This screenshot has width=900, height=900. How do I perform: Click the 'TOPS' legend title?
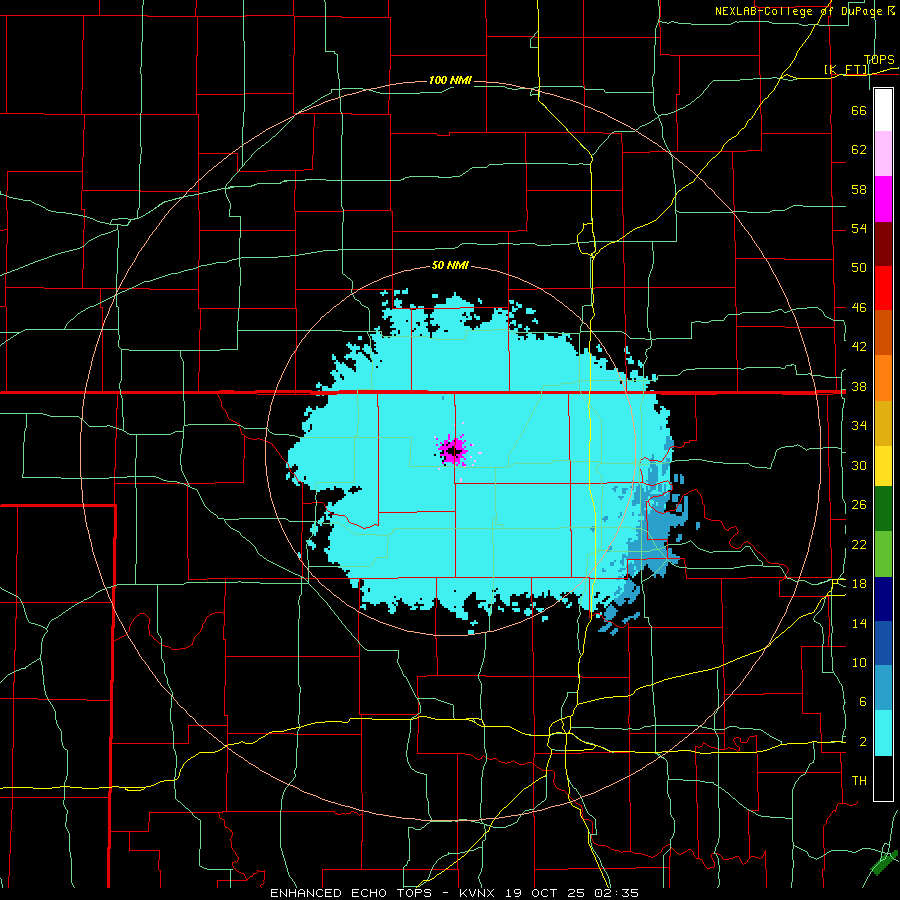[x=879, y=60]
